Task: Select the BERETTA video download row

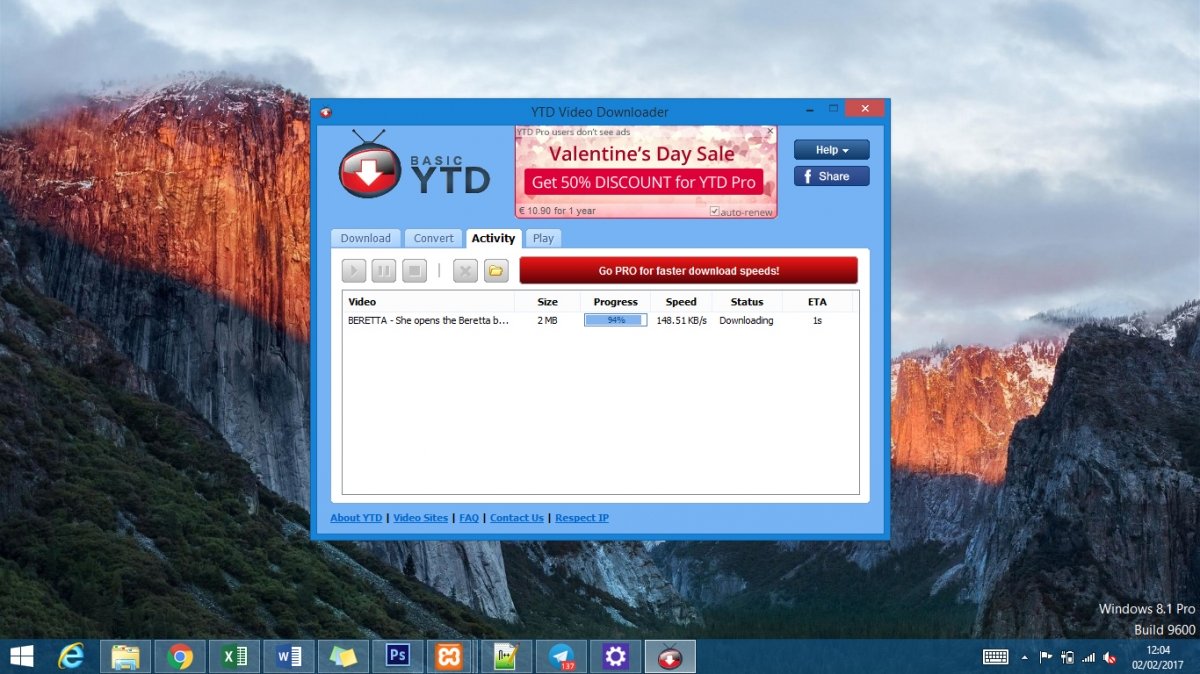Action: click(x=600, y=320)
